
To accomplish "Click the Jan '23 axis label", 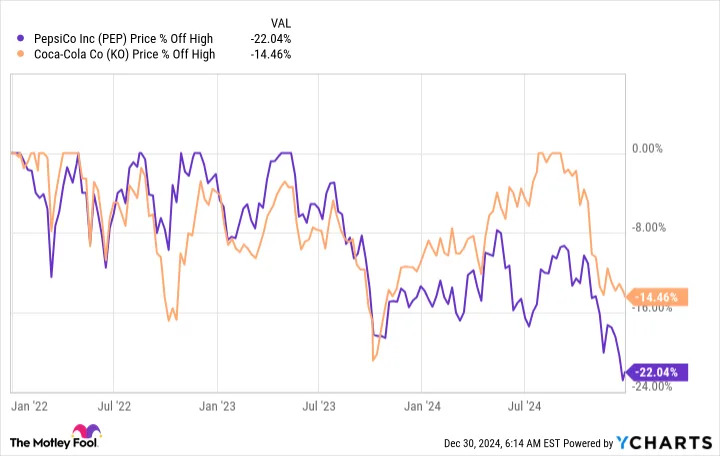I will (x=217, y=406).
